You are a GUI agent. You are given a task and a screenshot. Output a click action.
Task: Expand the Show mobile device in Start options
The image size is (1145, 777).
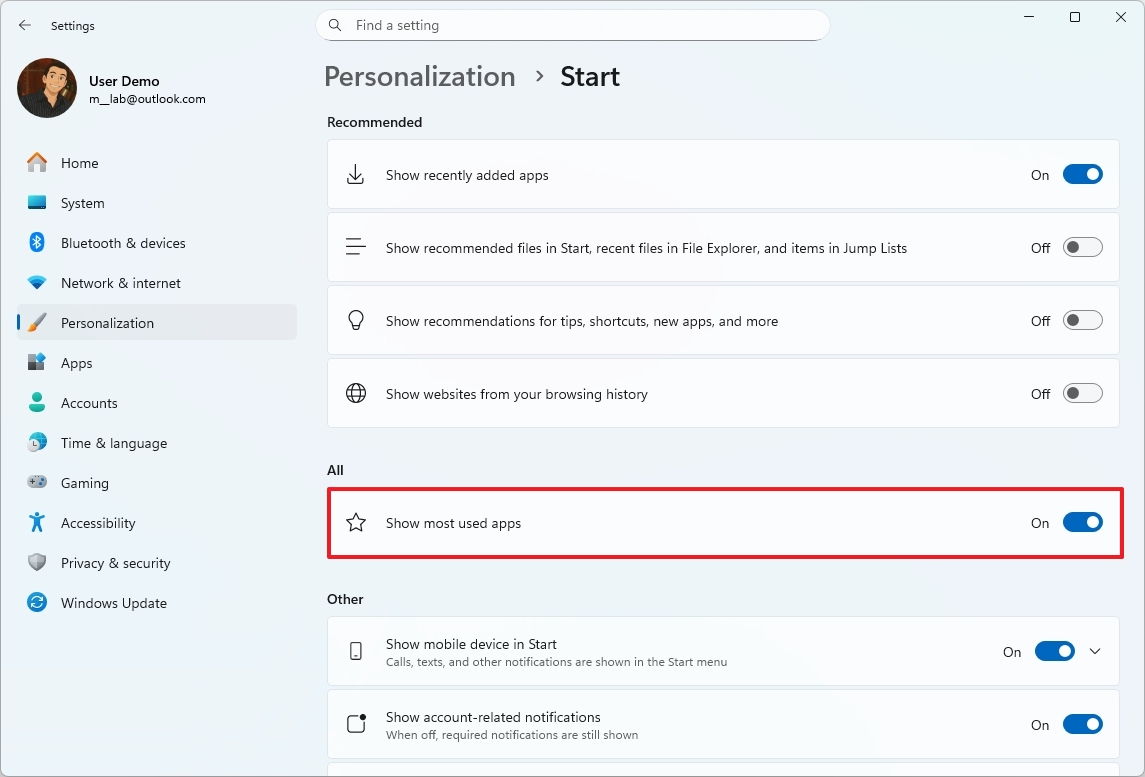click(1095, 652)
